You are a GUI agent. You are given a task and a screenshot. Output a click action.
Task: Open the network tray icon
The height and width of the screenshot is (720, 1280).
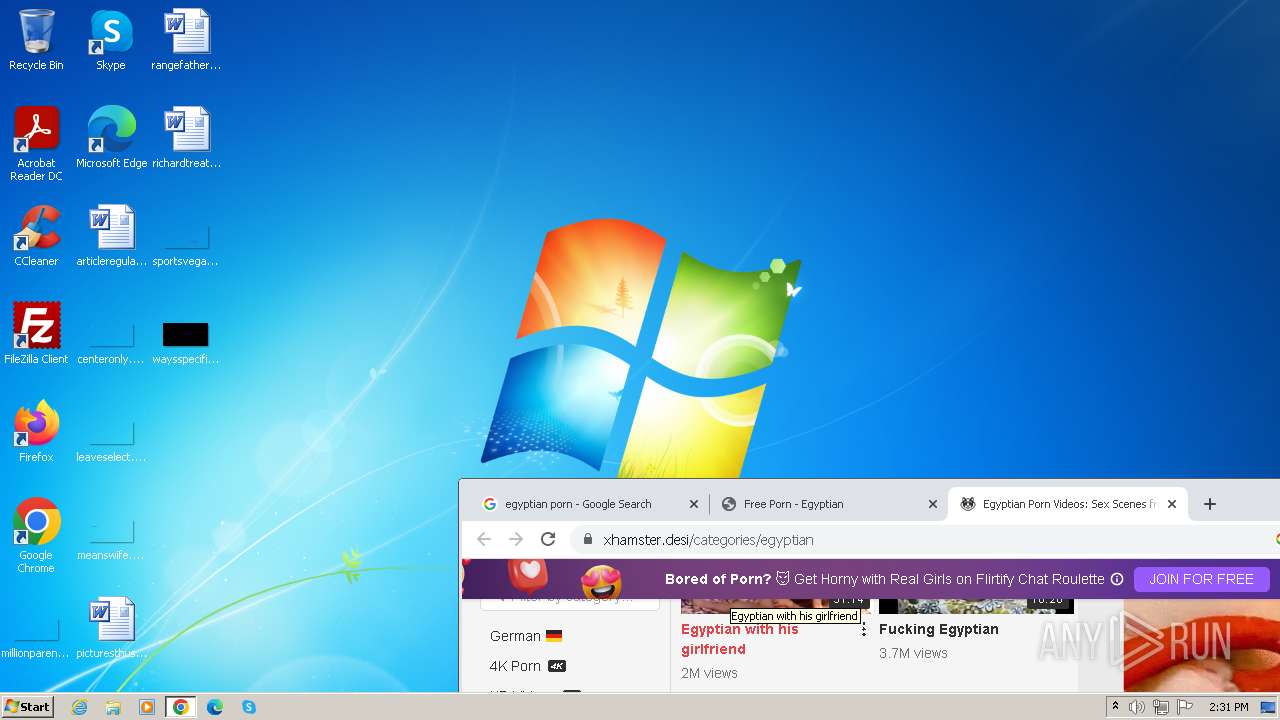[1161, 707]
